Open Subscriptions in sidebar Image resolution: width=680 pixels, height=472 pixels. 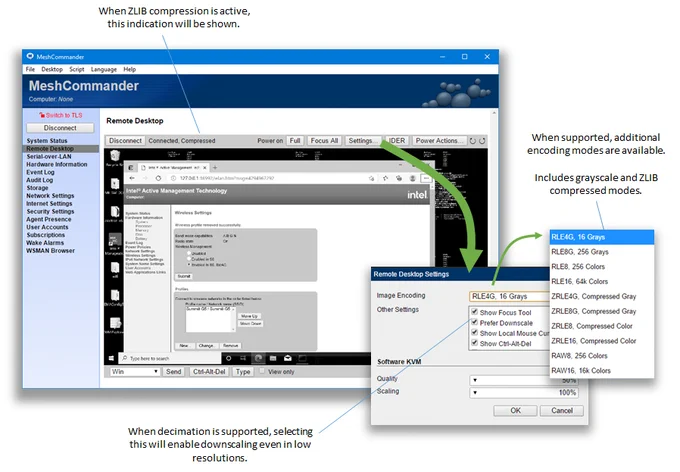click(46, 235)
